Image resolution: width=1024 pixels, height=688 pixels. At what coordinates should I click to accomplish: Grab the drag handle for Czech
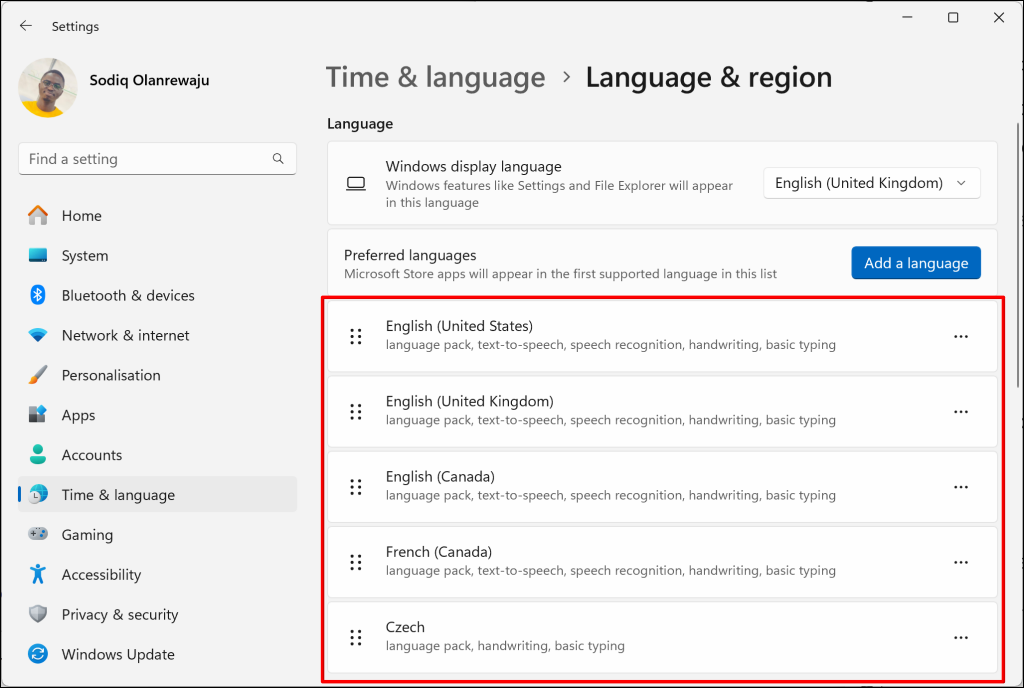[356, 637]
